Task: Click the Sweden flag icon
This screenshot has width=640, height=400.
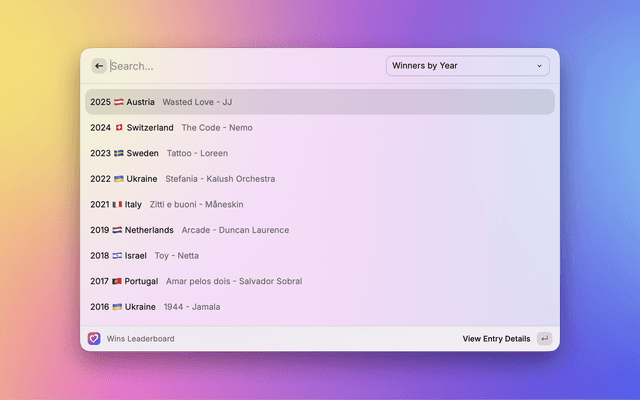Action: (119, 153)
